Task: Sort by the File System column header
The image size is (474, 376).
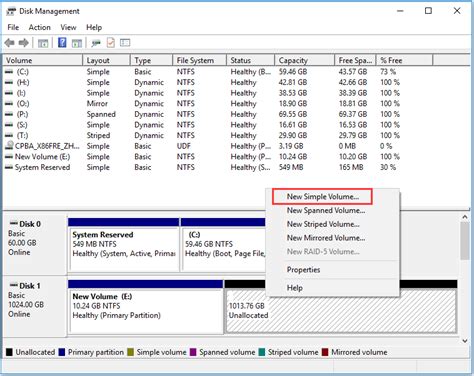Action: pos(200,60)
